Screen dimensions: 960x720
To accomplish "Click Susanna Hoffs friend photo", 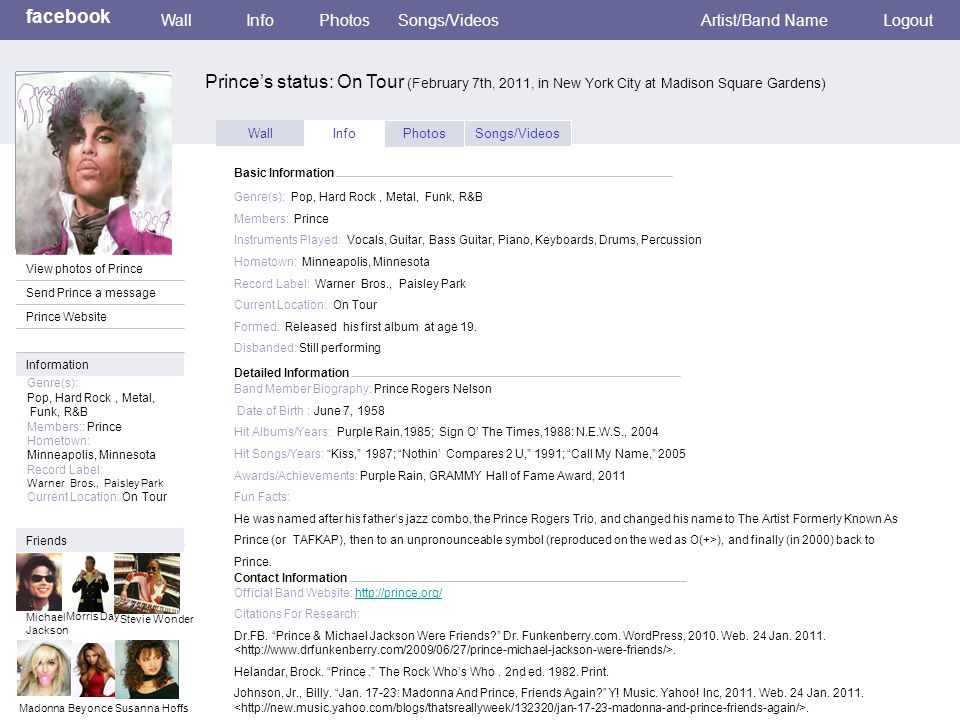I will (x=147, y=669).
